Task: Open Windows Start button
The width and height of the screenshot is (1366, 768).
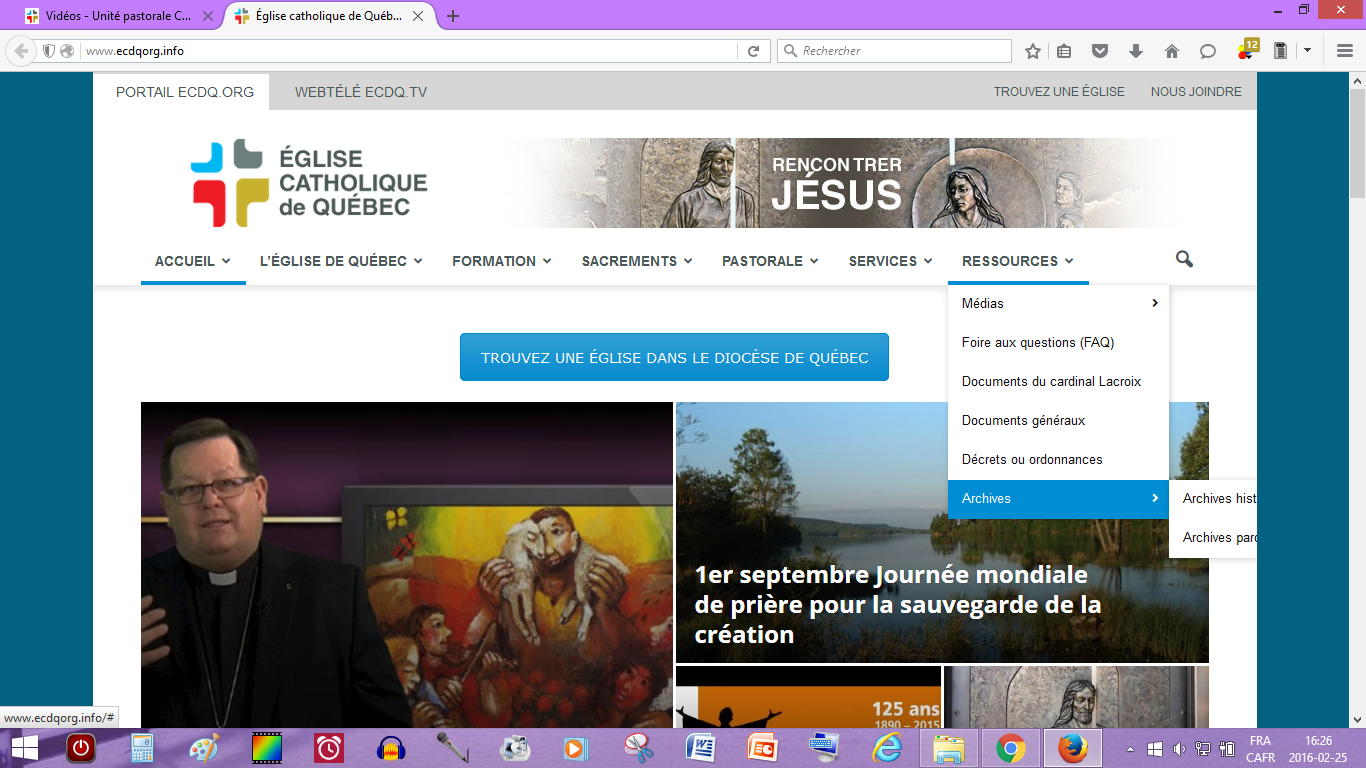Action: pos(24,748)
